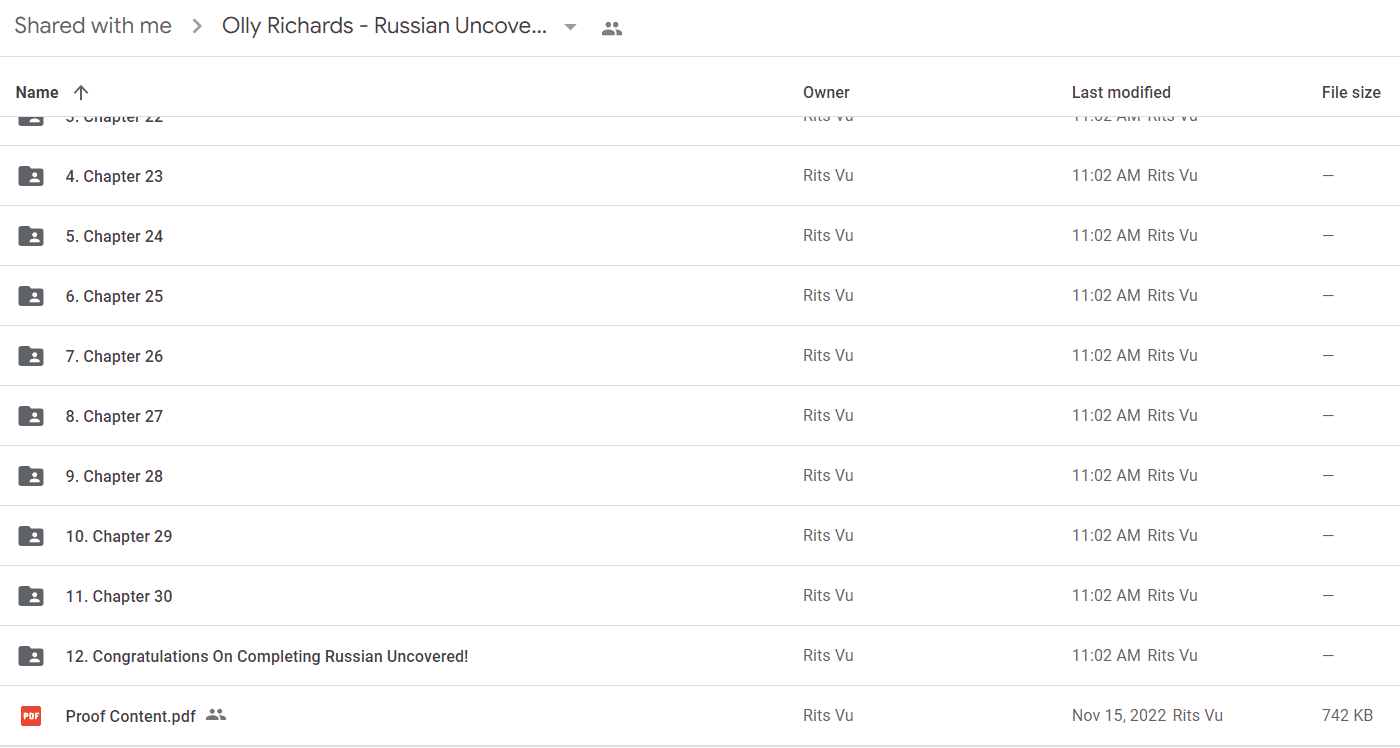
Task: Select the 7. Chapter 26 folder name
Action: [x=114, y=356]
